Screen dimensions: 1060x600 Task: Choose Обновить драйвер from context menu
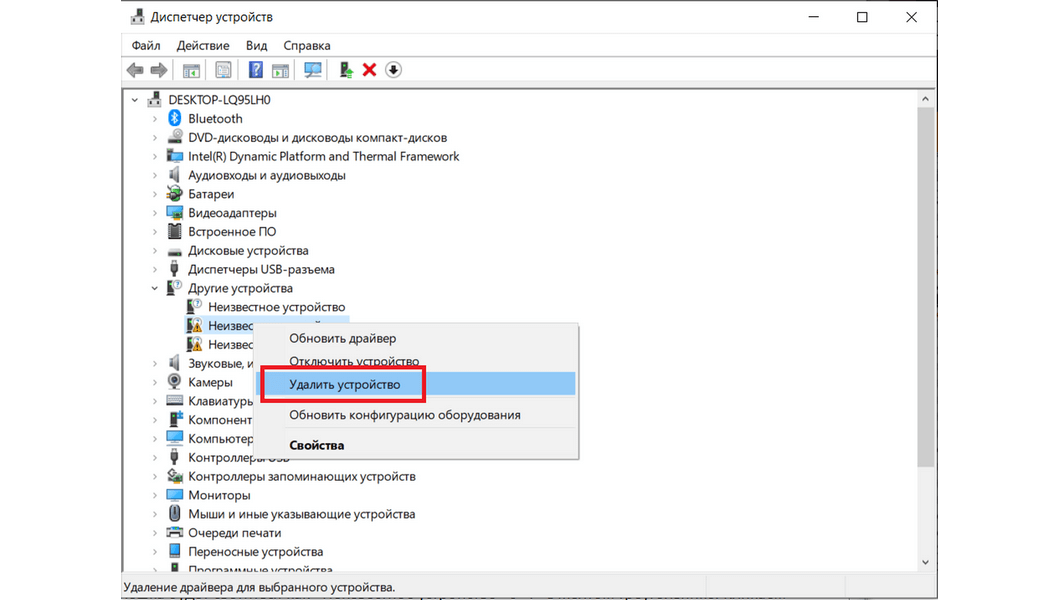(x=415, y=339)
